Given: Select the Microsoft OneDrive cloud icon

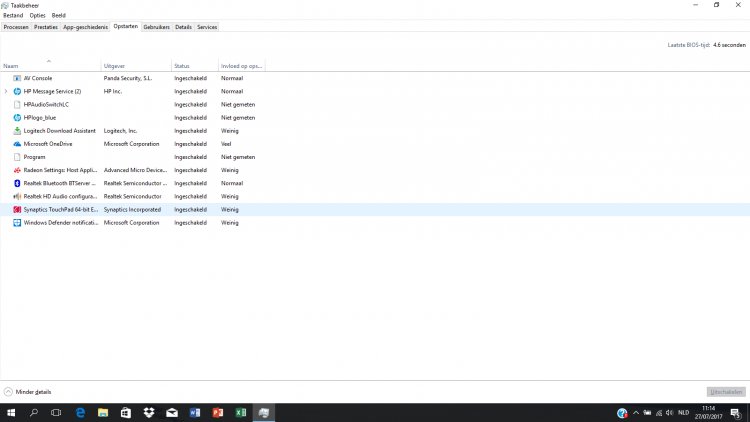Looking at the screenshot, I should click(x=17, y=144).
